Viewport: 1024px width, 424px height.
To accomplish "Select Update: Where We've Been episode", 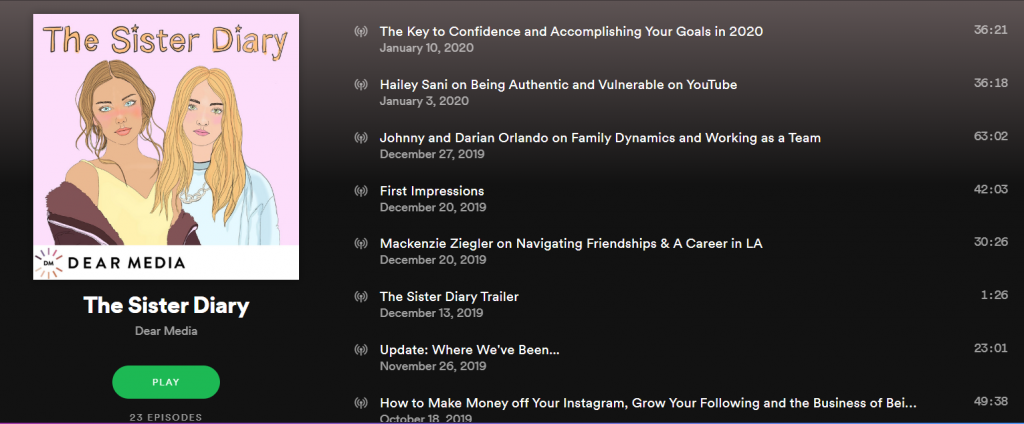I will [x=470, y=350].
